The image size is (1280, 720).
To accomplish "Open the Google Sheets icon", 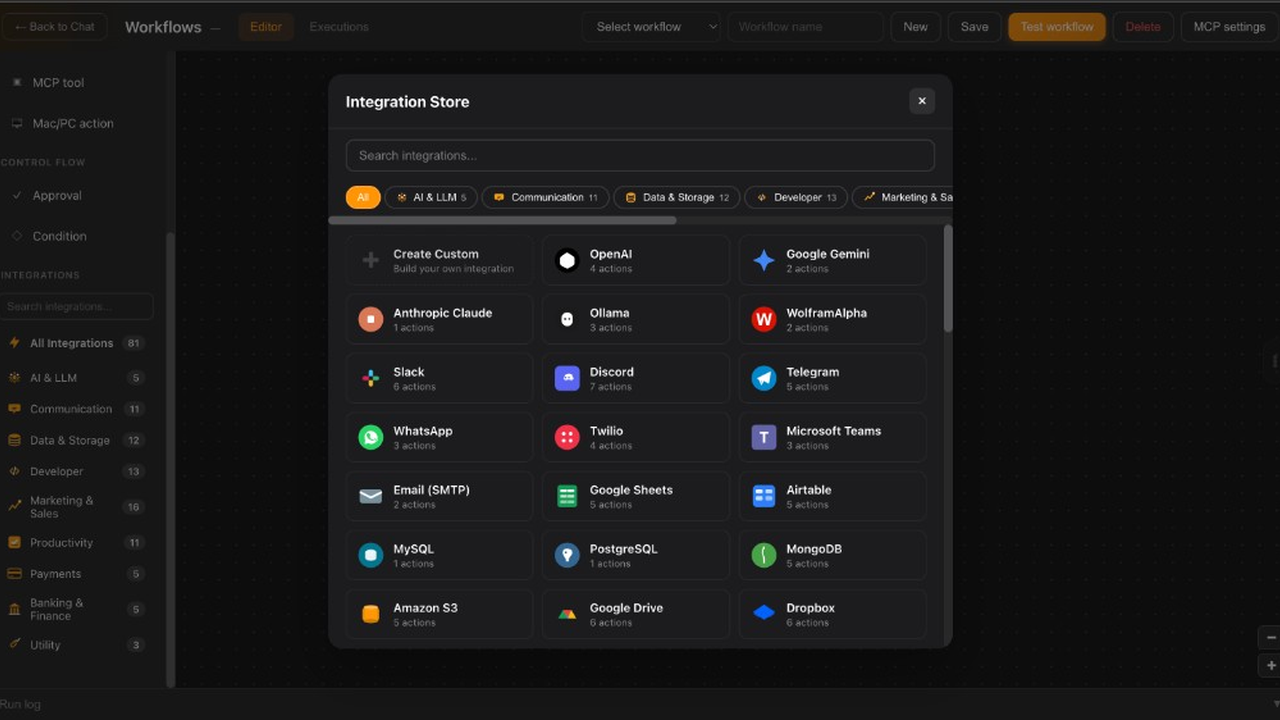I will [567, 497].
